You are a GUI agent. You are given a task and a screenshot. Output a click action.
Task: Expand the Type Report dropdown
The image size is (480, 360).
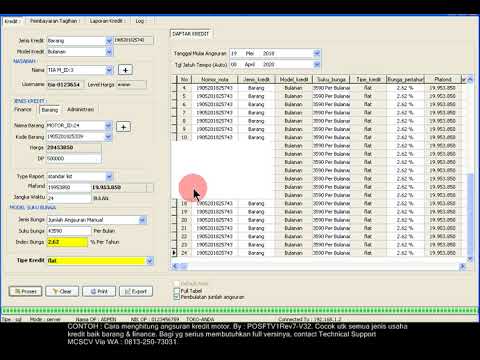click(x=109, y=176)
